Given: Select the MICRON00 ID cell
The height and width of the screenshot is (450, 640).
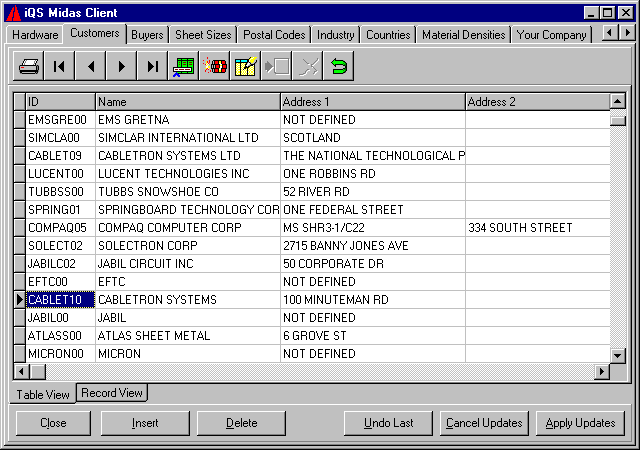Looking at the screenshot, I should [x=60, y=353].
